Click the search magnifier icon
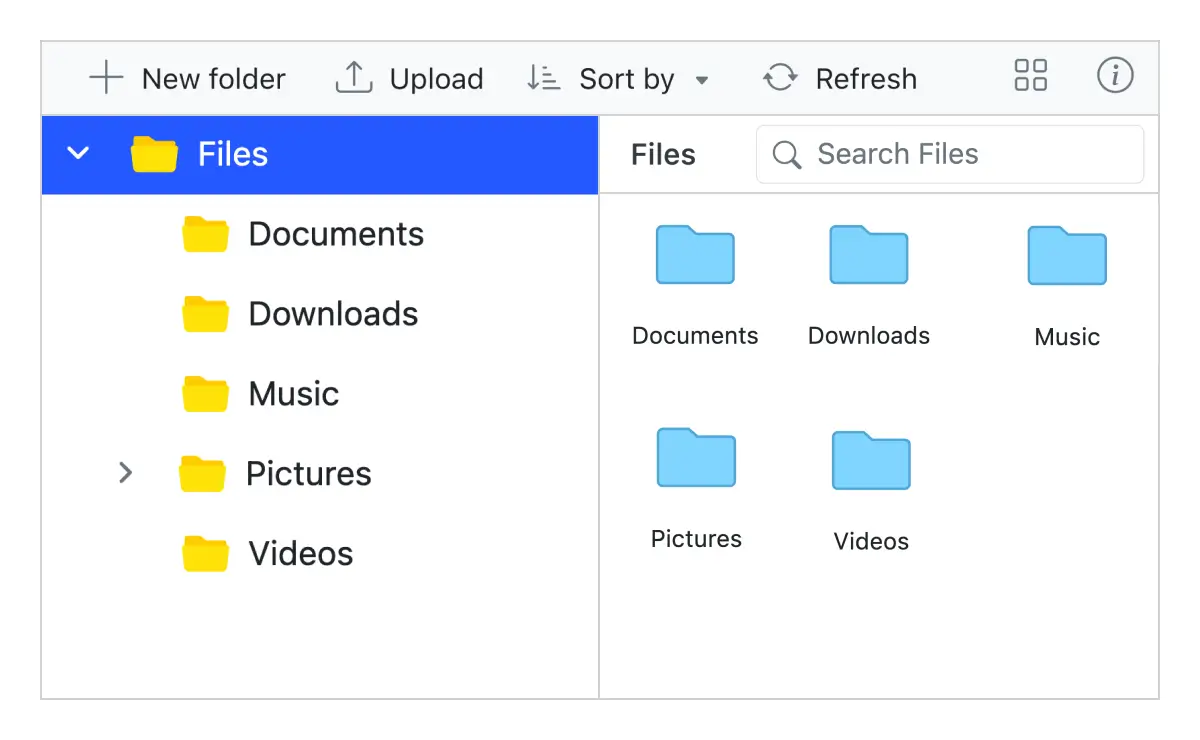 click(x=786, y=154)
